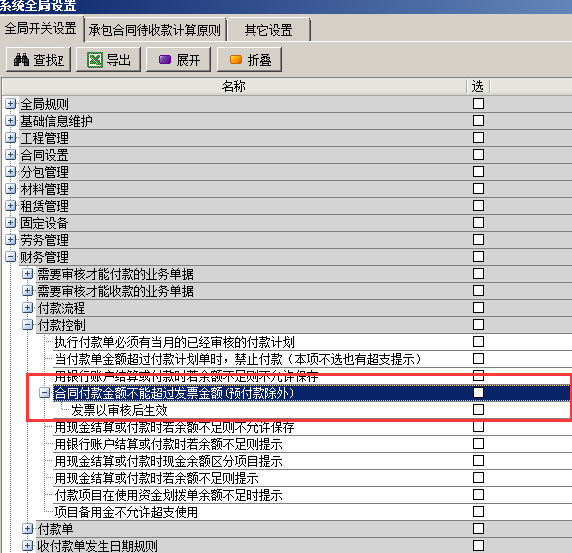Expand the 付款单 sub-node

coord(27,529)
